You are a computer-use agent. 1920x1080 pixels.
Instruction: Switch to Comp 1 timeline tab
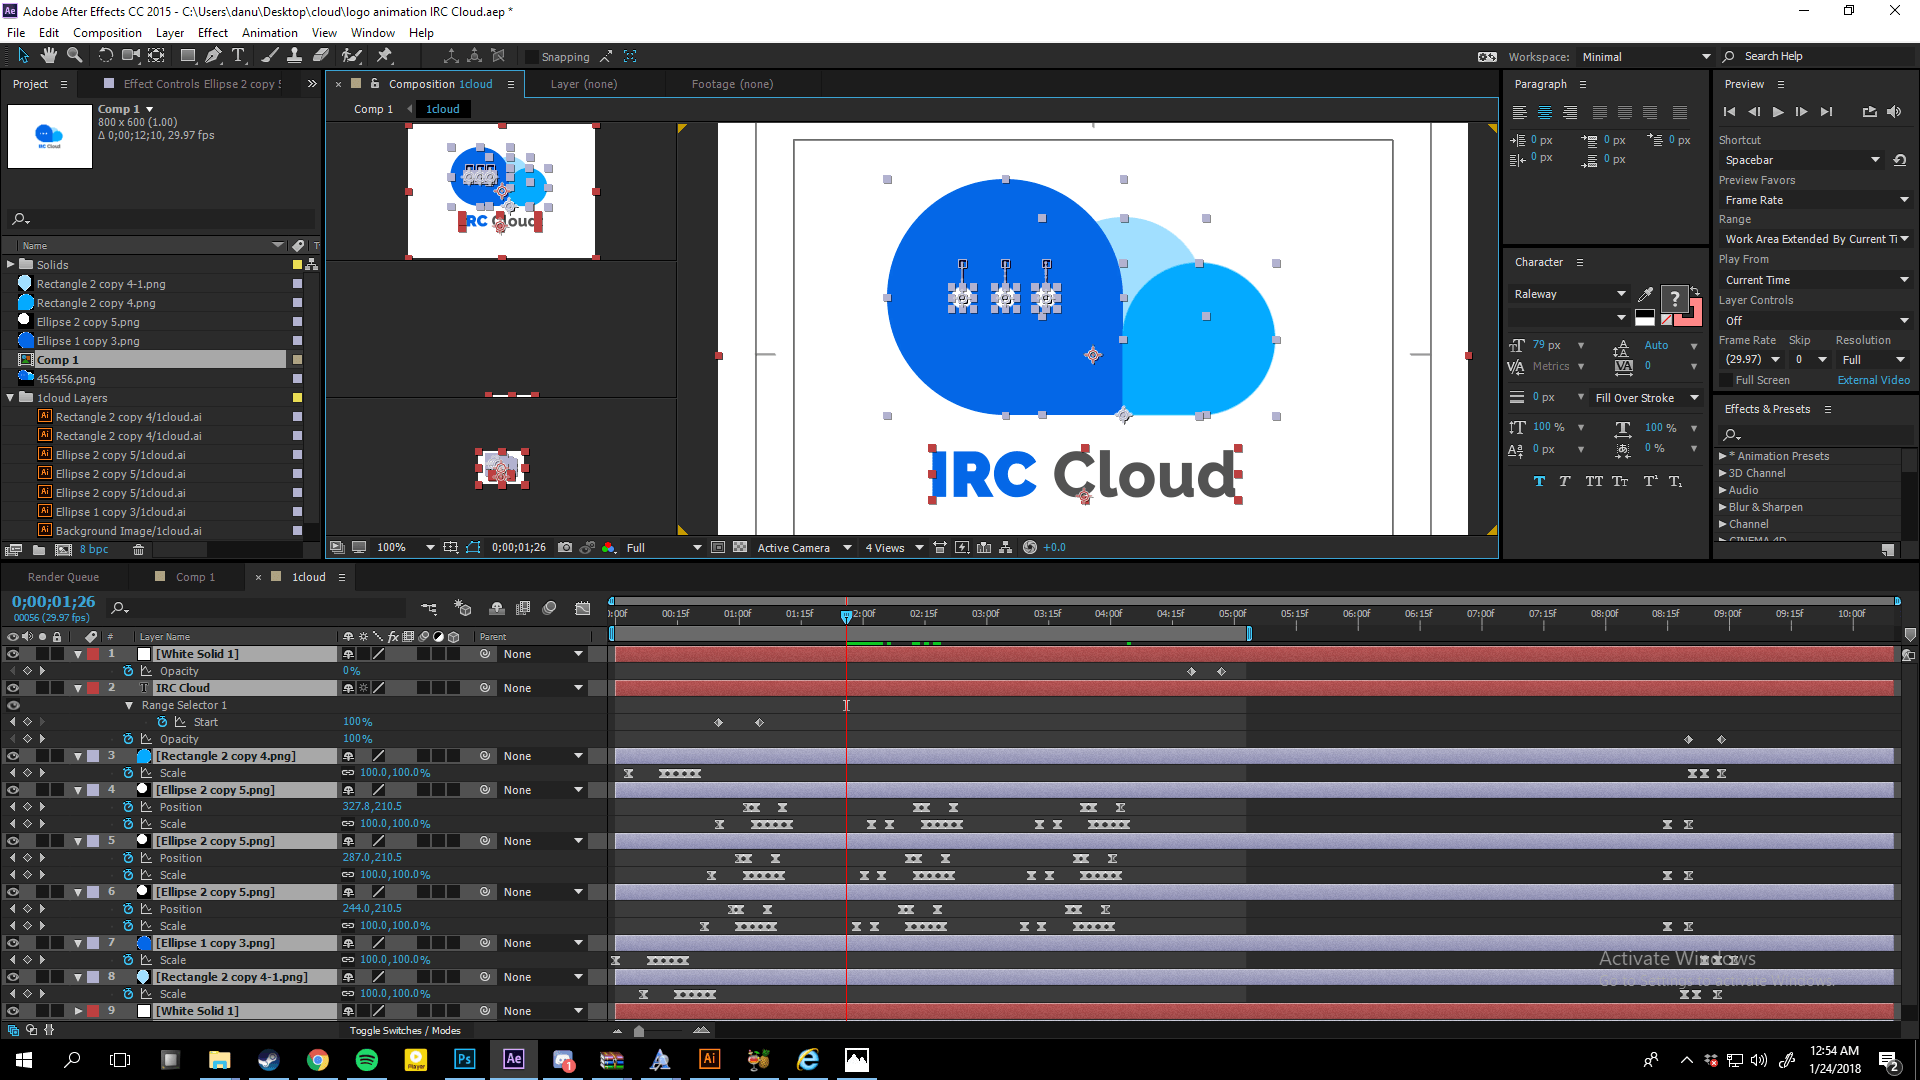(195, 577)
